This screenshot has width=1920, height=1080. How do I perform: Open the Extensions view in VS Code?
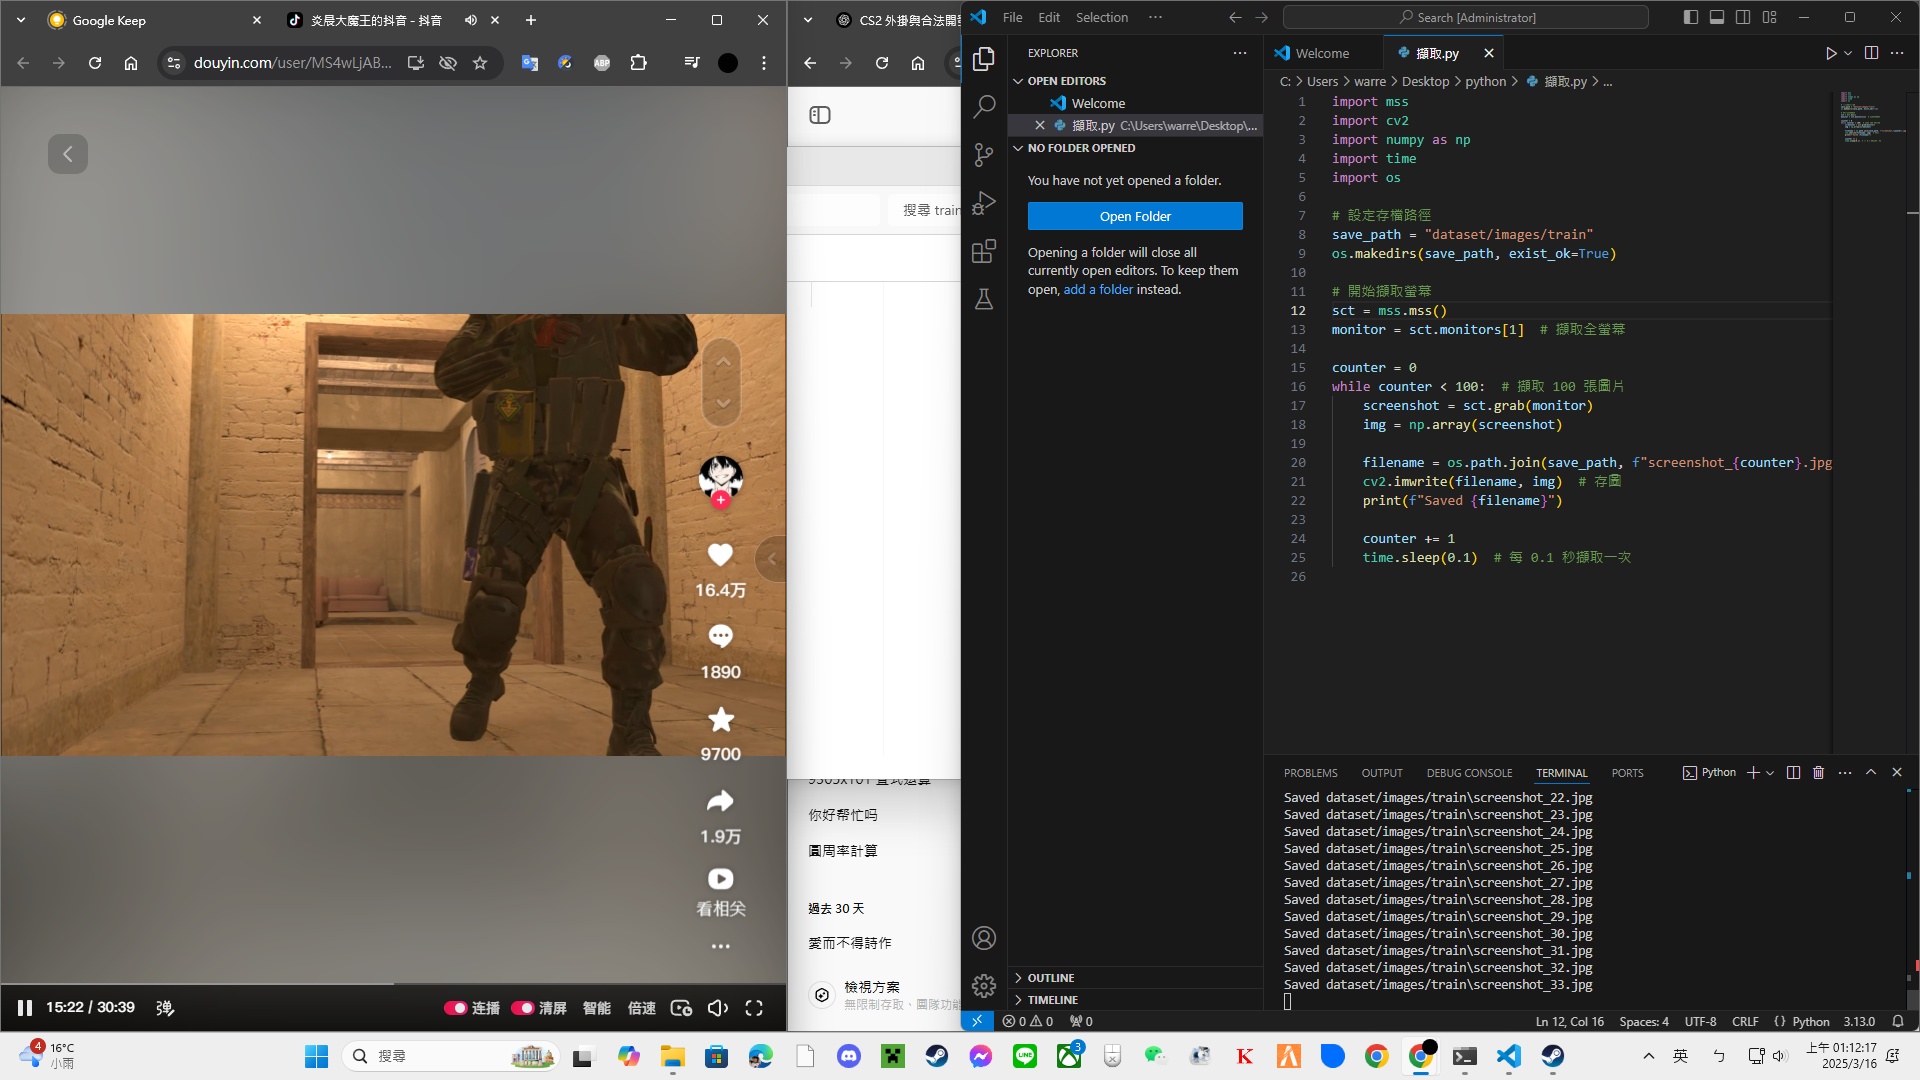pos(984,250)
